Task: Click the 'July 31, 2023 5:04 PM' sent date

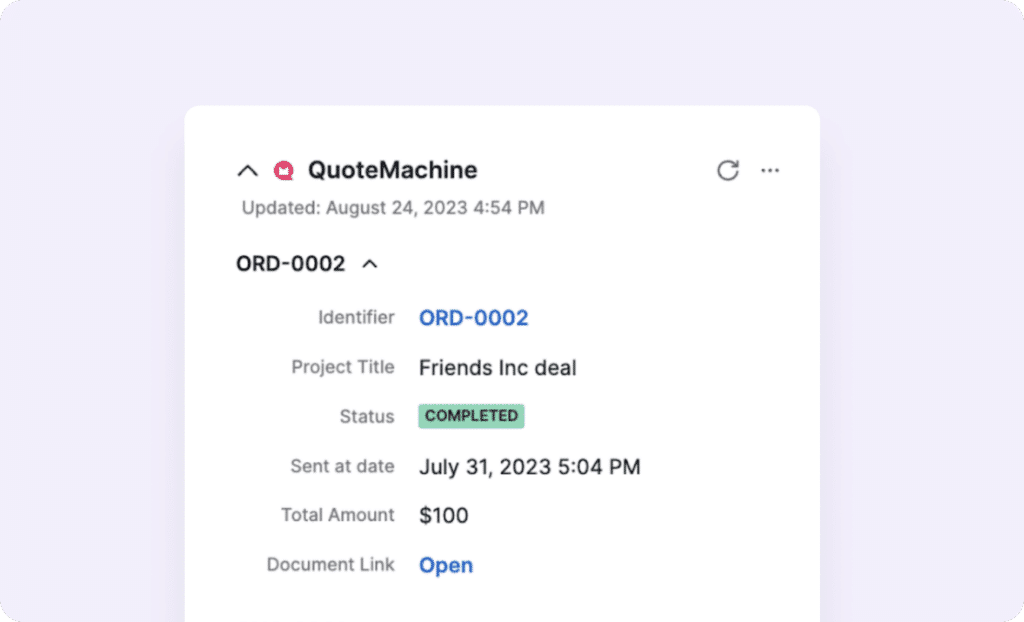Action: [x=530, y=466]
